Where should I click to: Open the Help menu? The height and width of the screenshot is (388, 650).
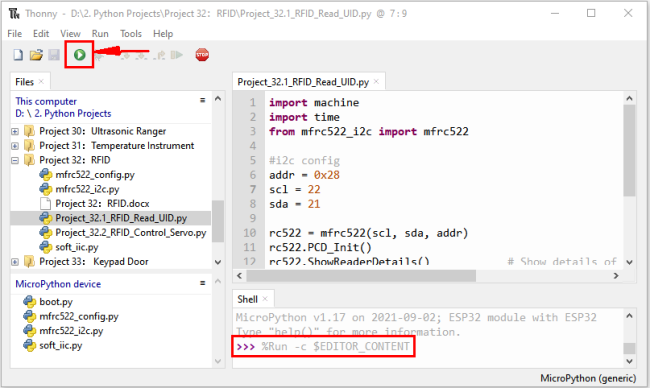(163, 34)
